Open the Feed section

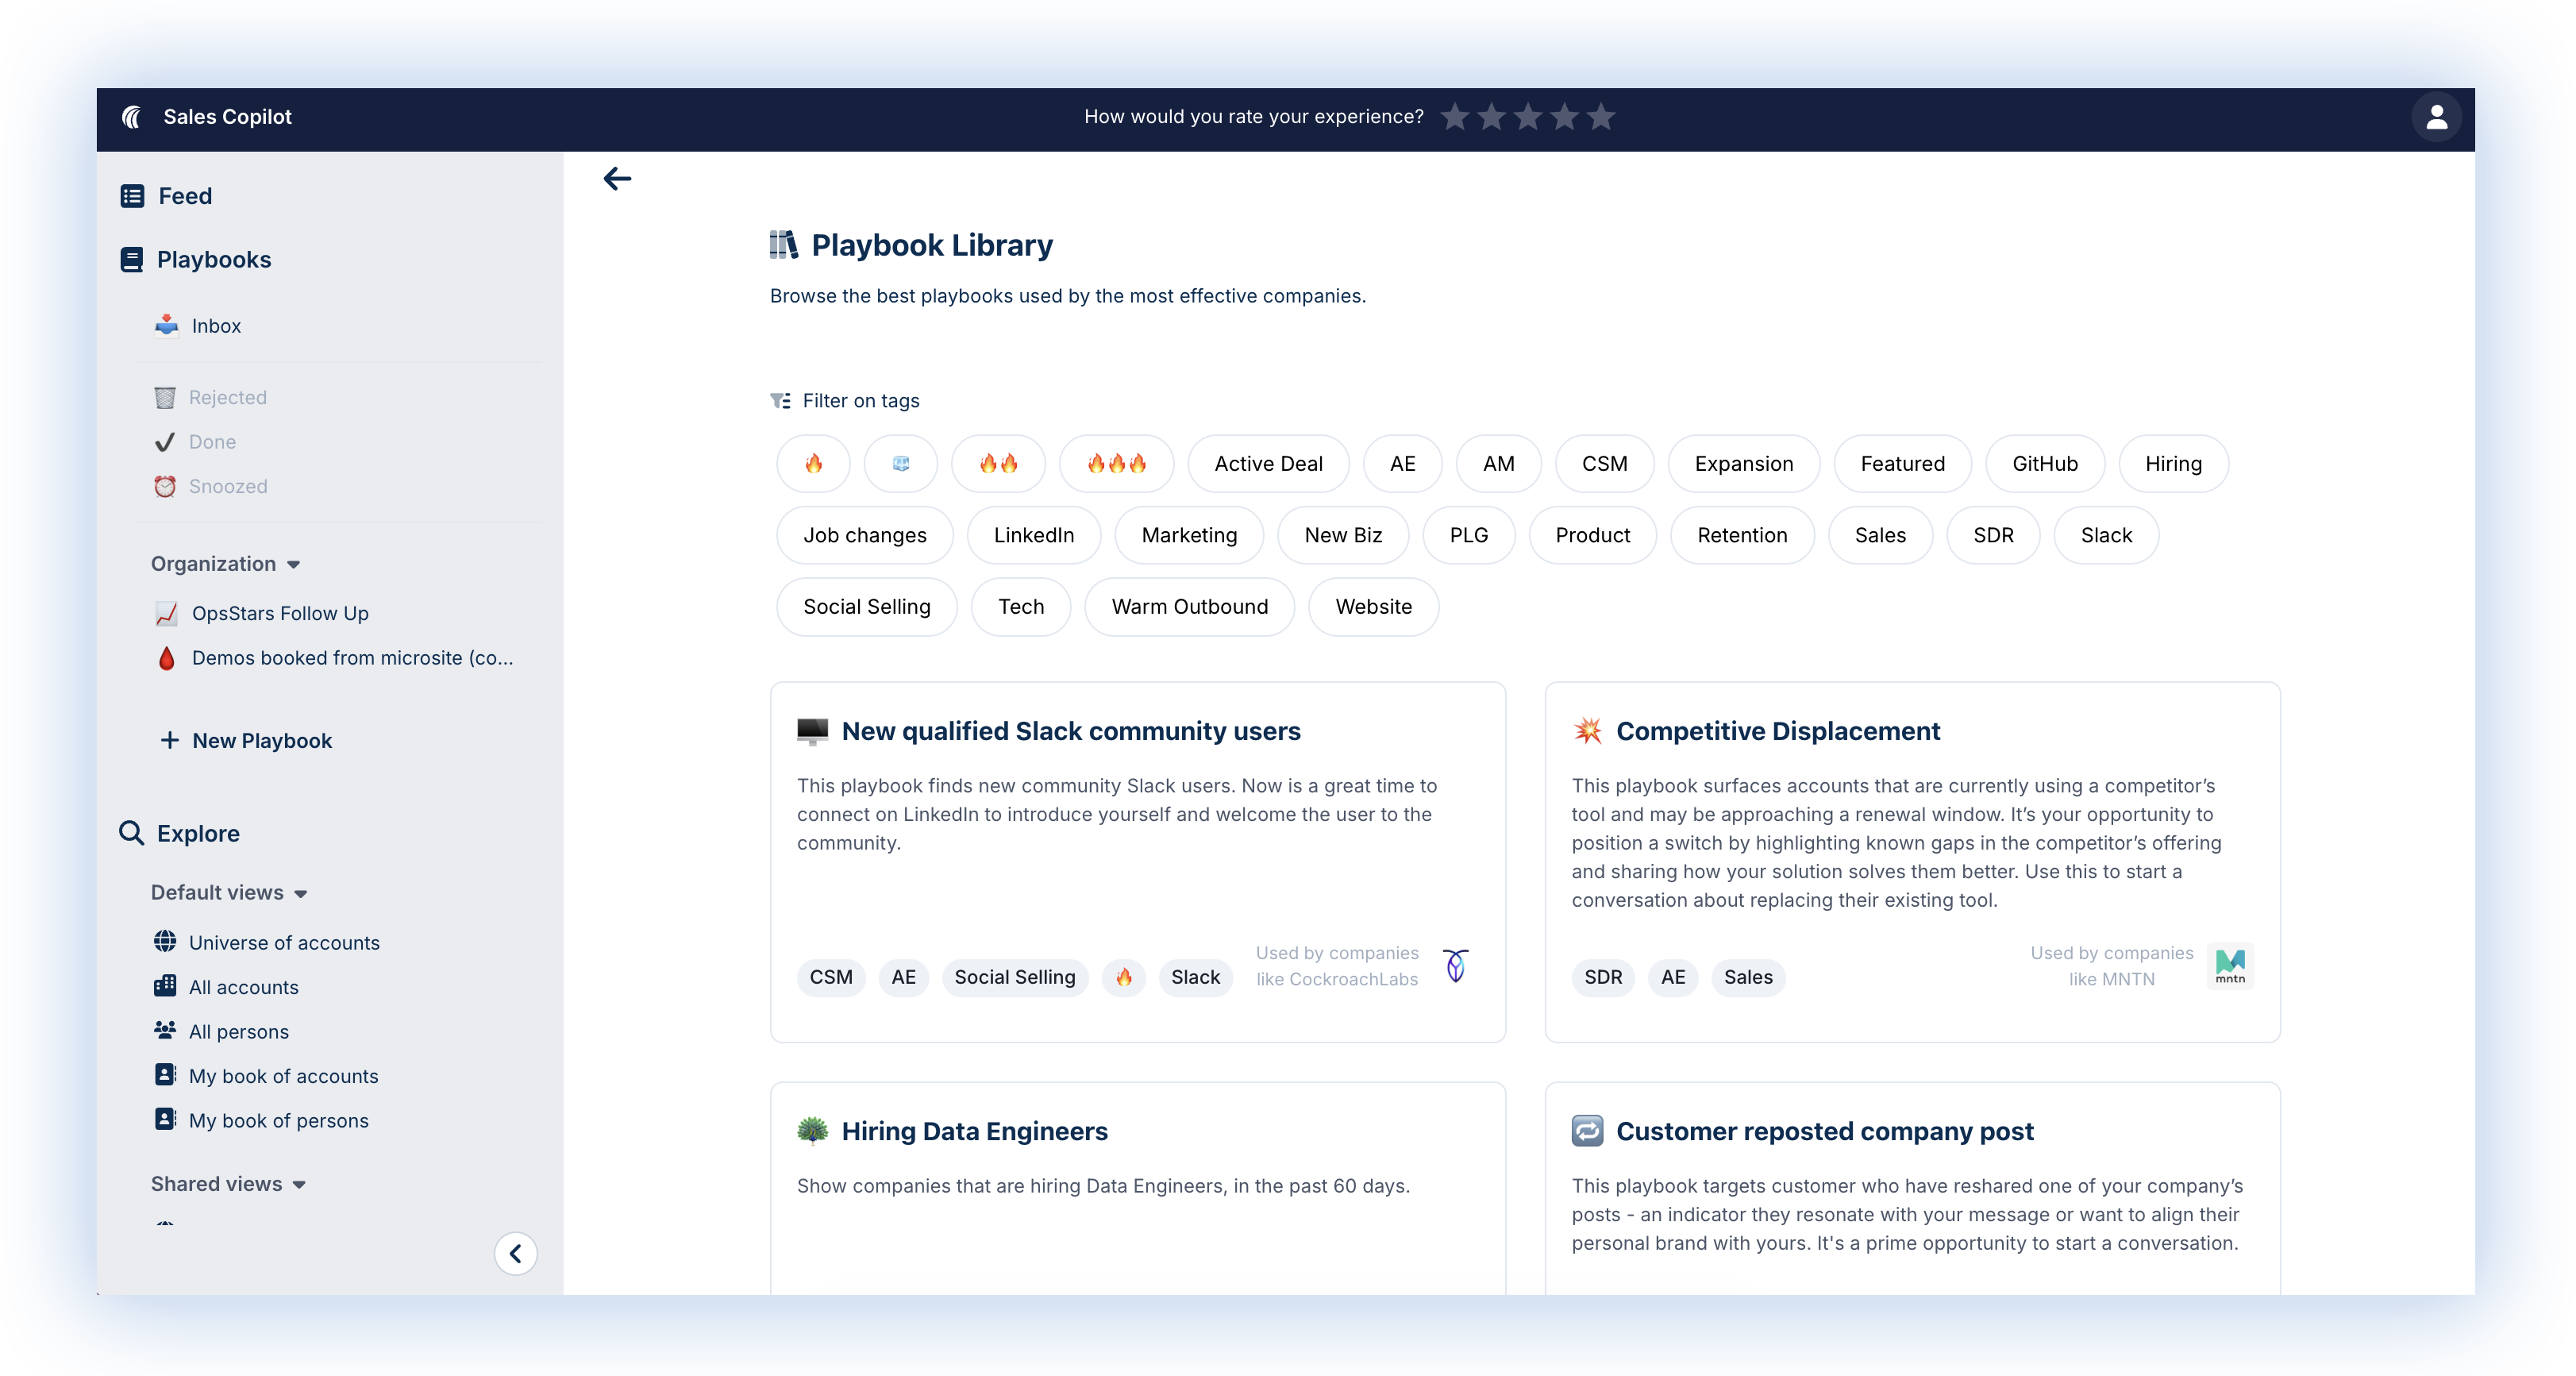[x=185, y=196]
